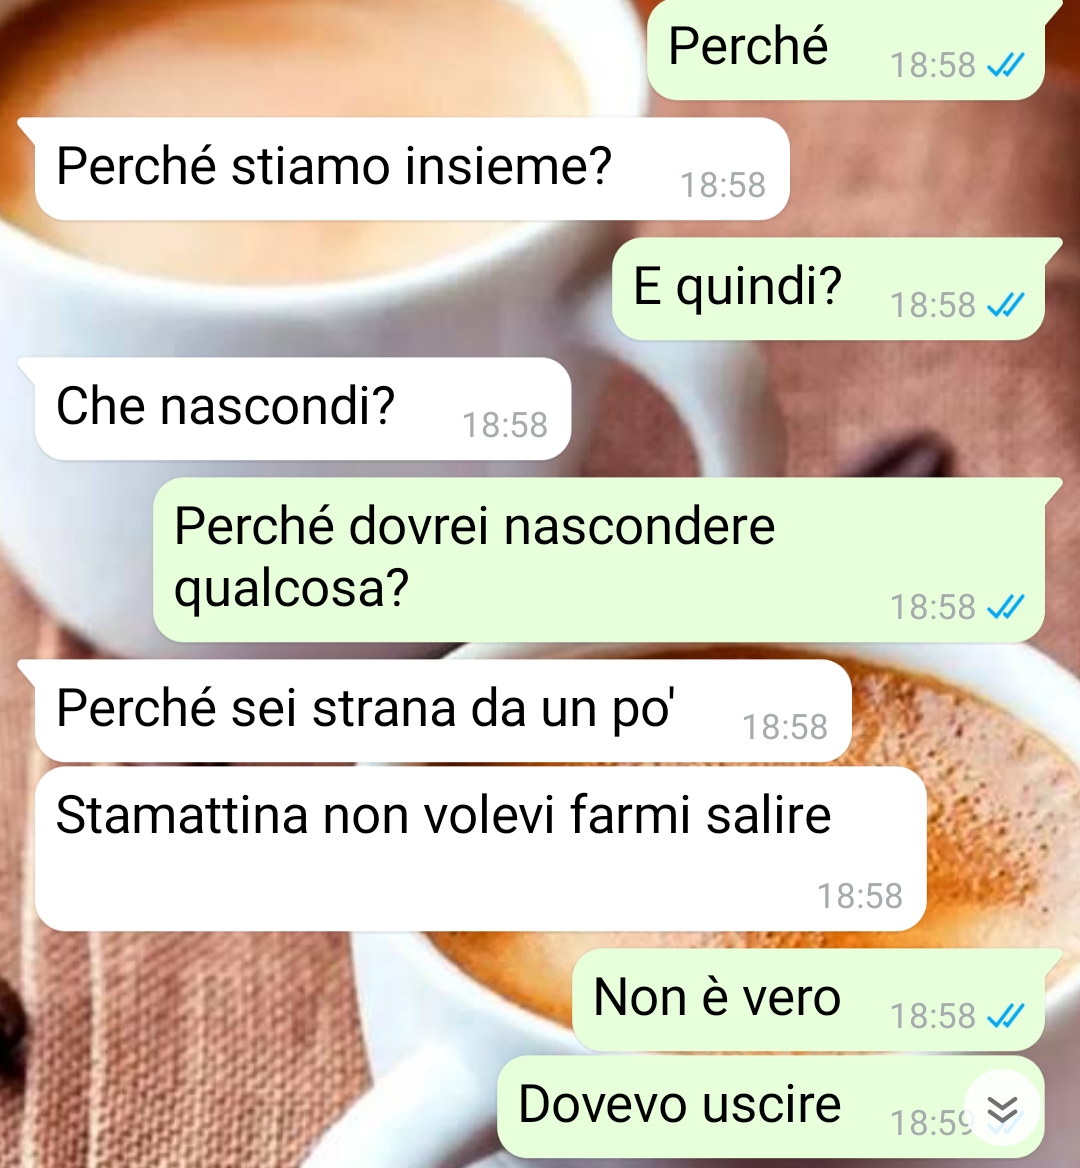The height and width of the screenshot is (1168, 1080).
Task: Tap read receipt ticks on 'Perché' message
Action: click(1006, 66)
